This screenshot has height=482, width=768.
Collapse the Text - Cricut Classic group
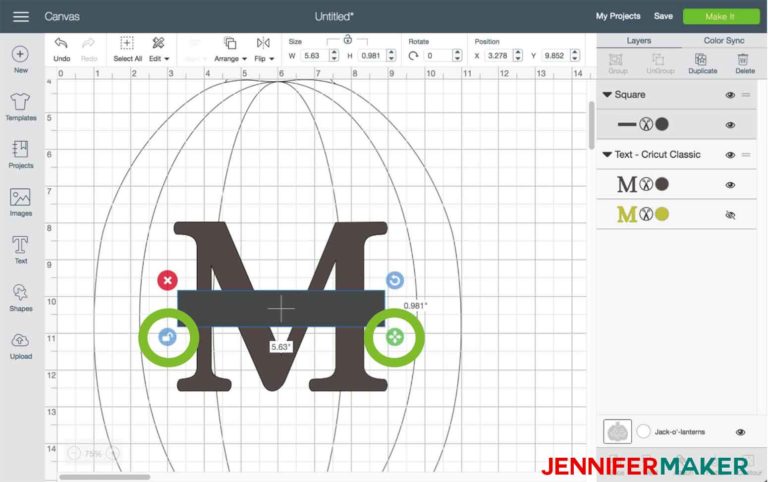pos(607,154)
